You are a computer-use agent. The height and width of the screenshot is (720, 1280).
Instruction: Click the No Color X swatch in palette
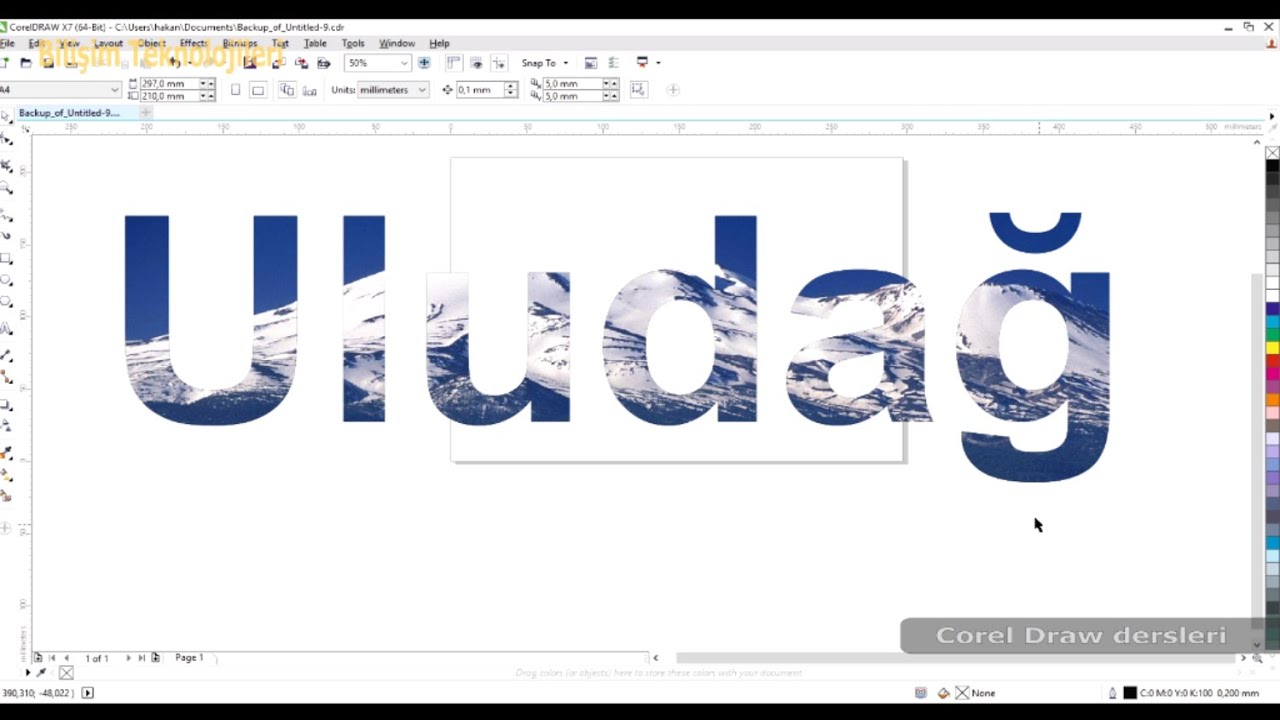[1272, 153]
